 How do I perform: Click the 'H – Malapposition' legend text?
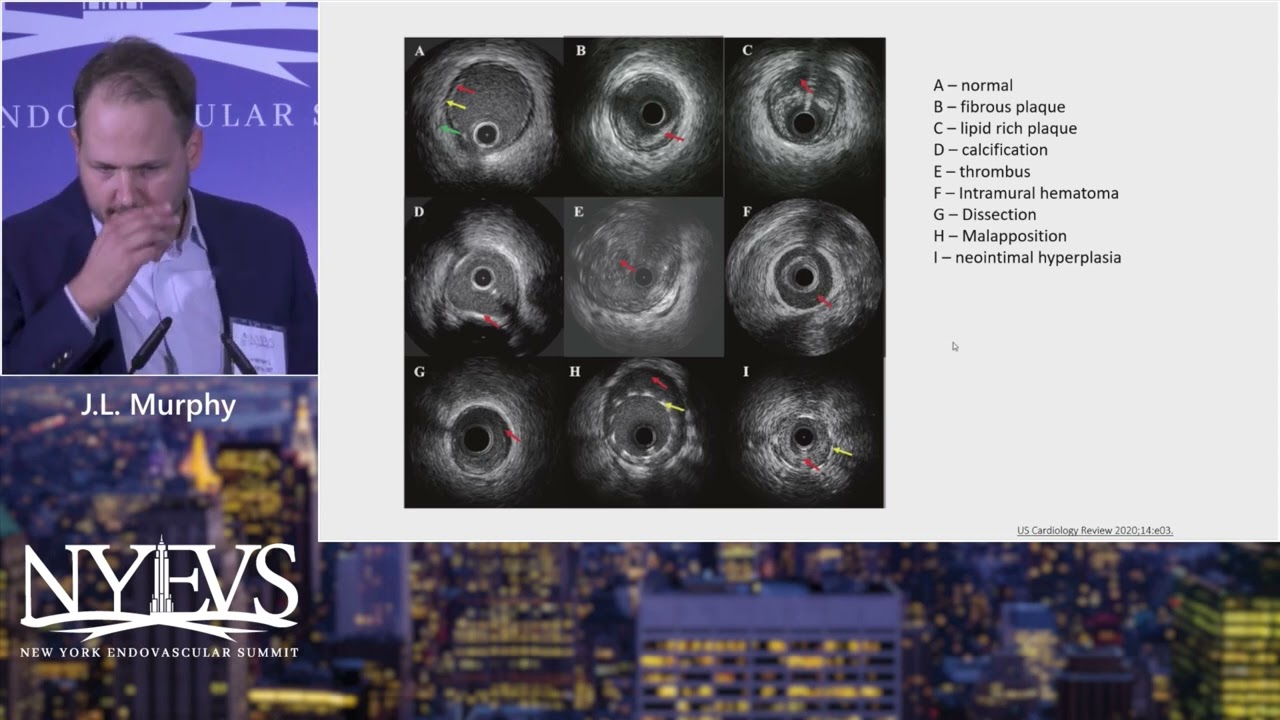click(1000, 236)
